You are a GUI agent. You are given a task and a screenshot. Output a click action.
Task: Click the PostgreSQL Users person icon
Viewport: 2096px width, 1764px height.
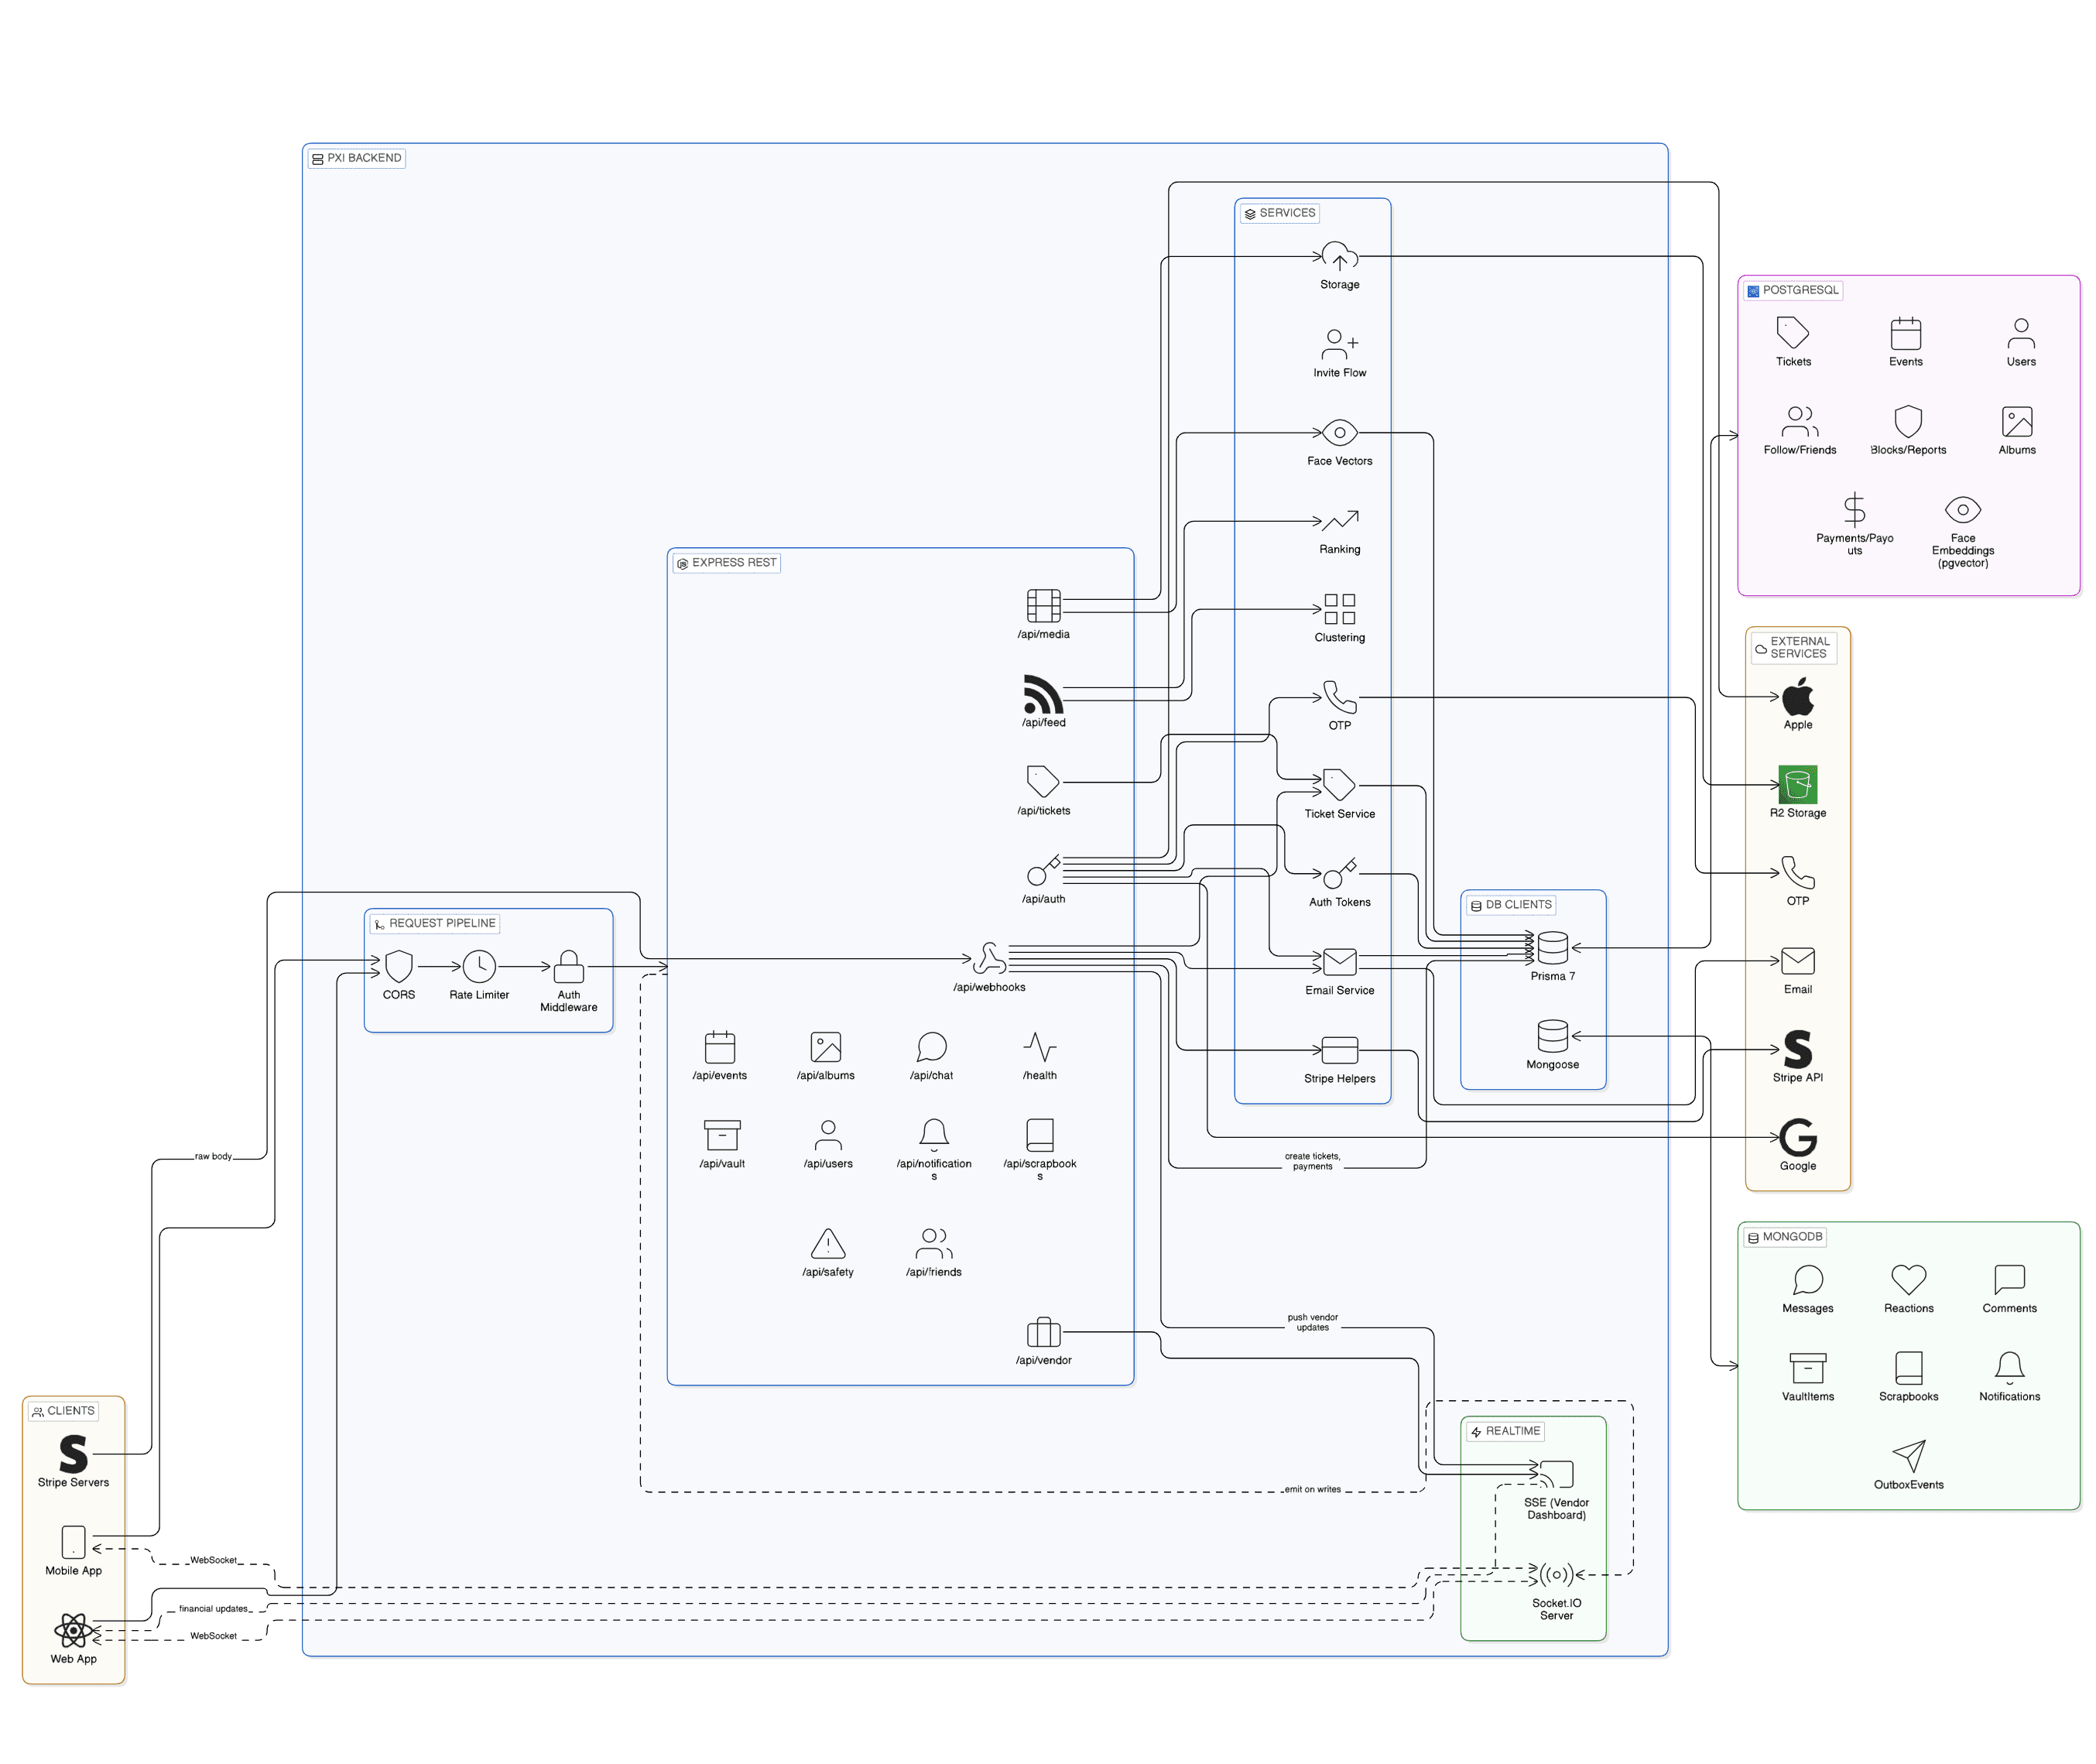2020,333
